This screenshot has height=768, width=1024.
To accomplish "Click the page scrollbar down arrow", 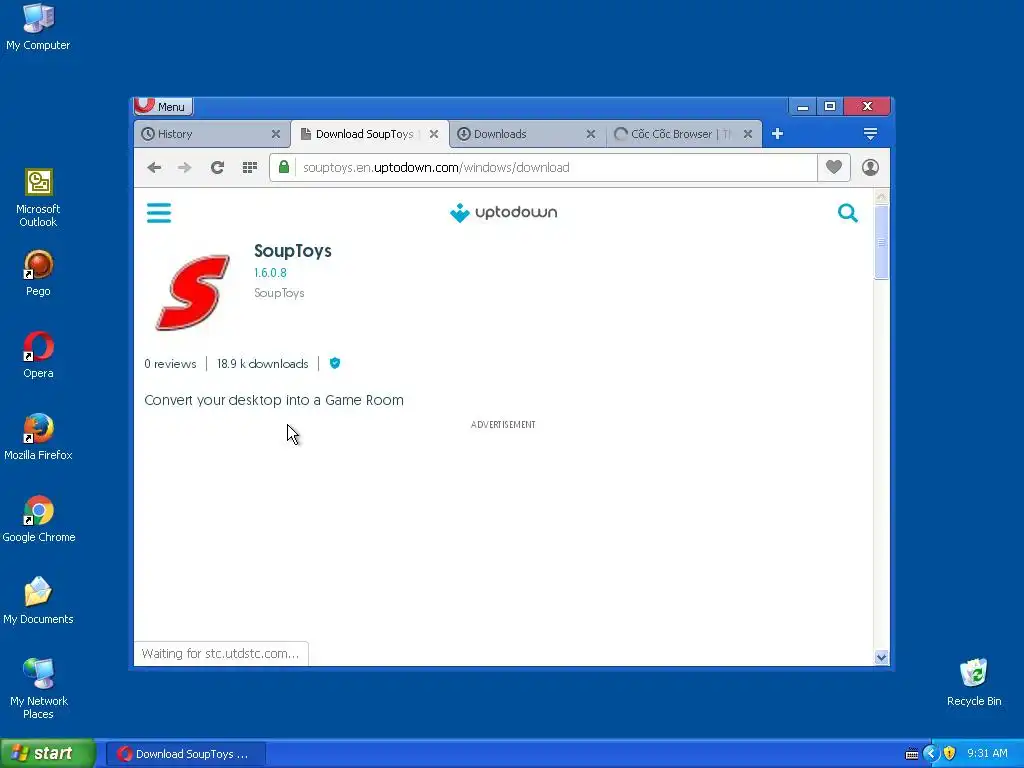I will [x=881, y=658].
